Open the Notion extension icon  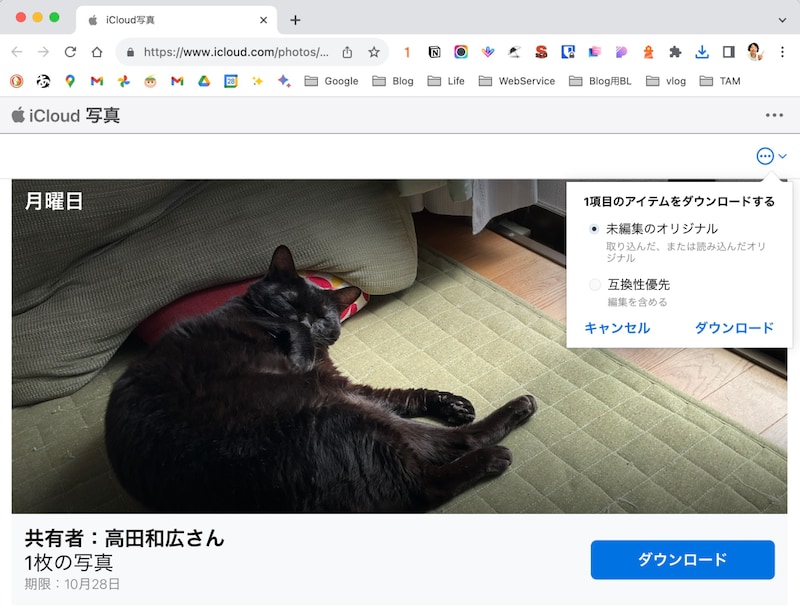pos(434,52)
